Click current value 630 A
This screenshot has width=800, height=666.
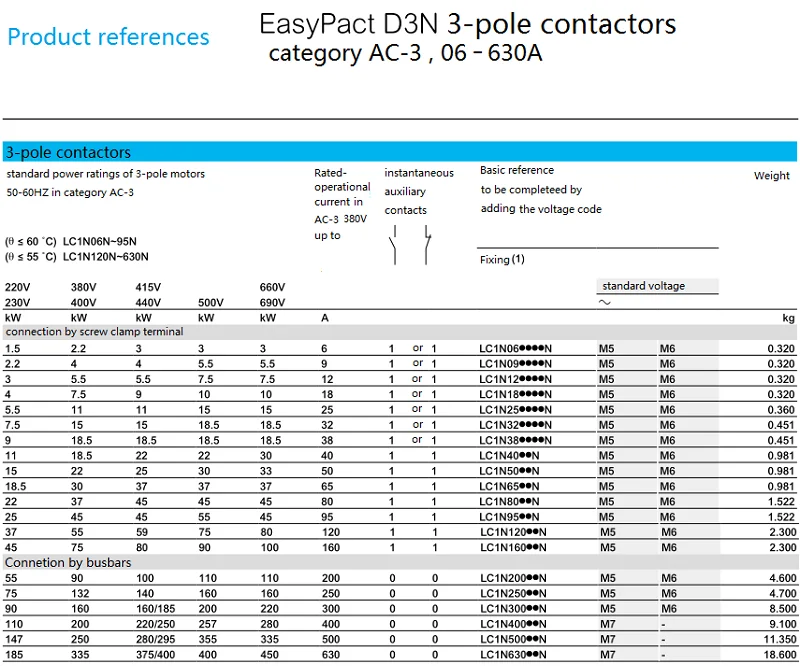(x=331, y=655)
